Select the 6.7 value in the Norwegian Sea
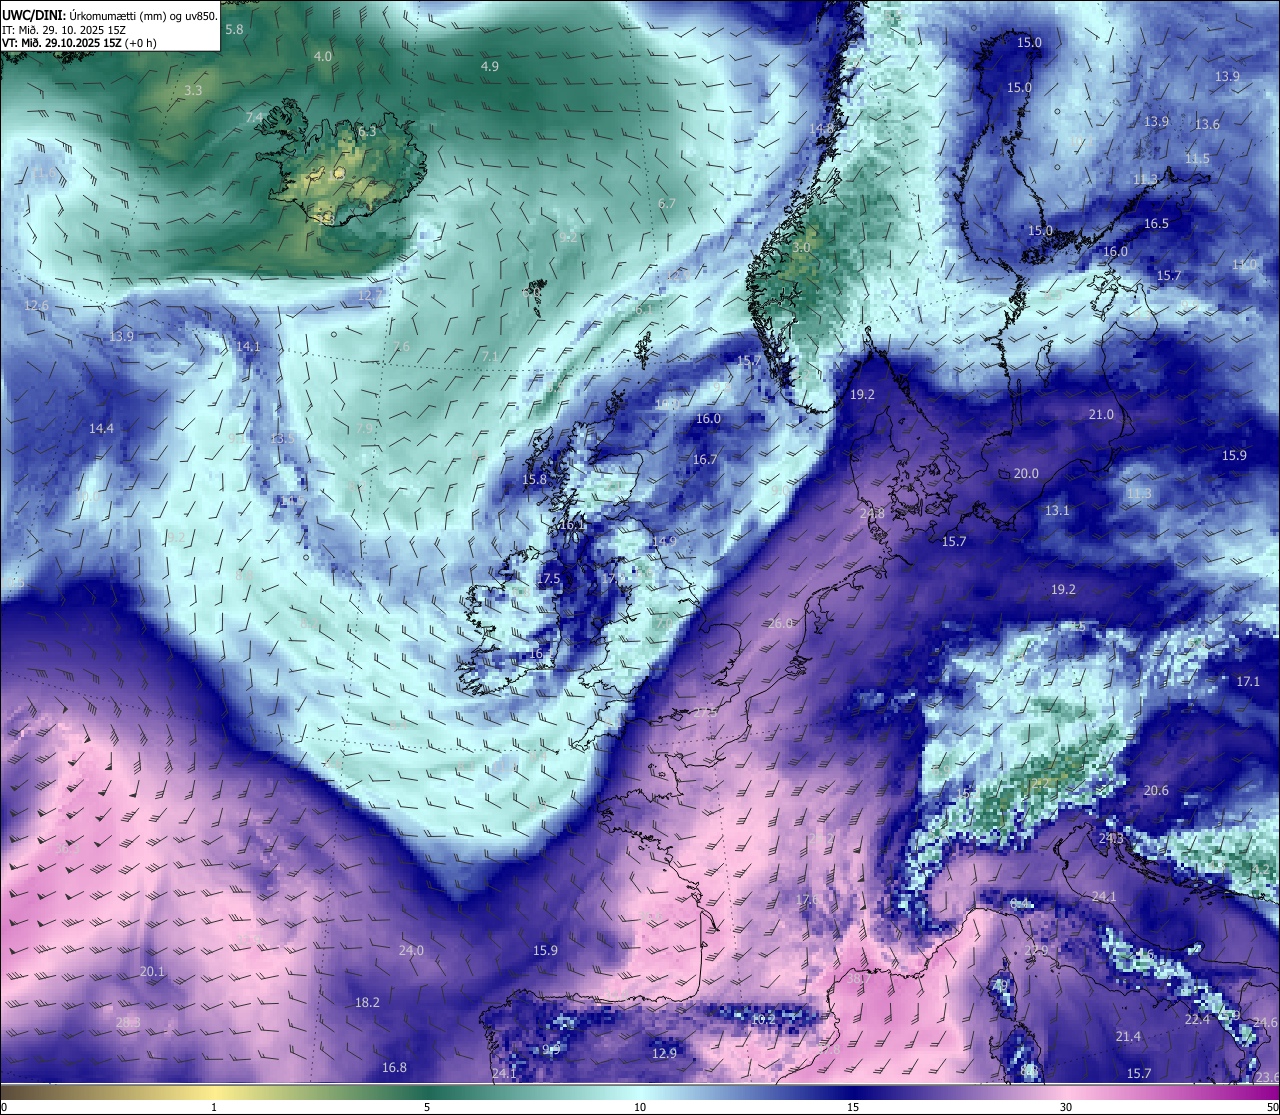 (x=667, y=204)
